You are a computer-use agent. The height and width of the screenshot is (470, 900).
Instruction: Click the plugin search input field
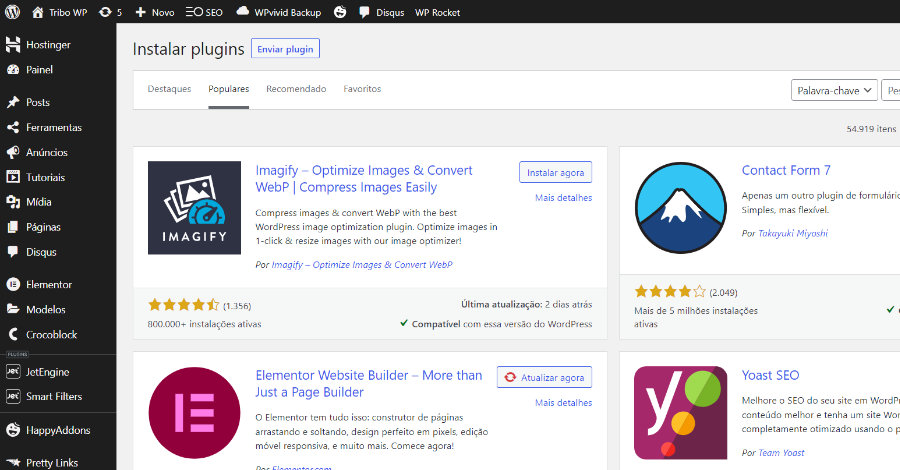(x=890, y=90)
